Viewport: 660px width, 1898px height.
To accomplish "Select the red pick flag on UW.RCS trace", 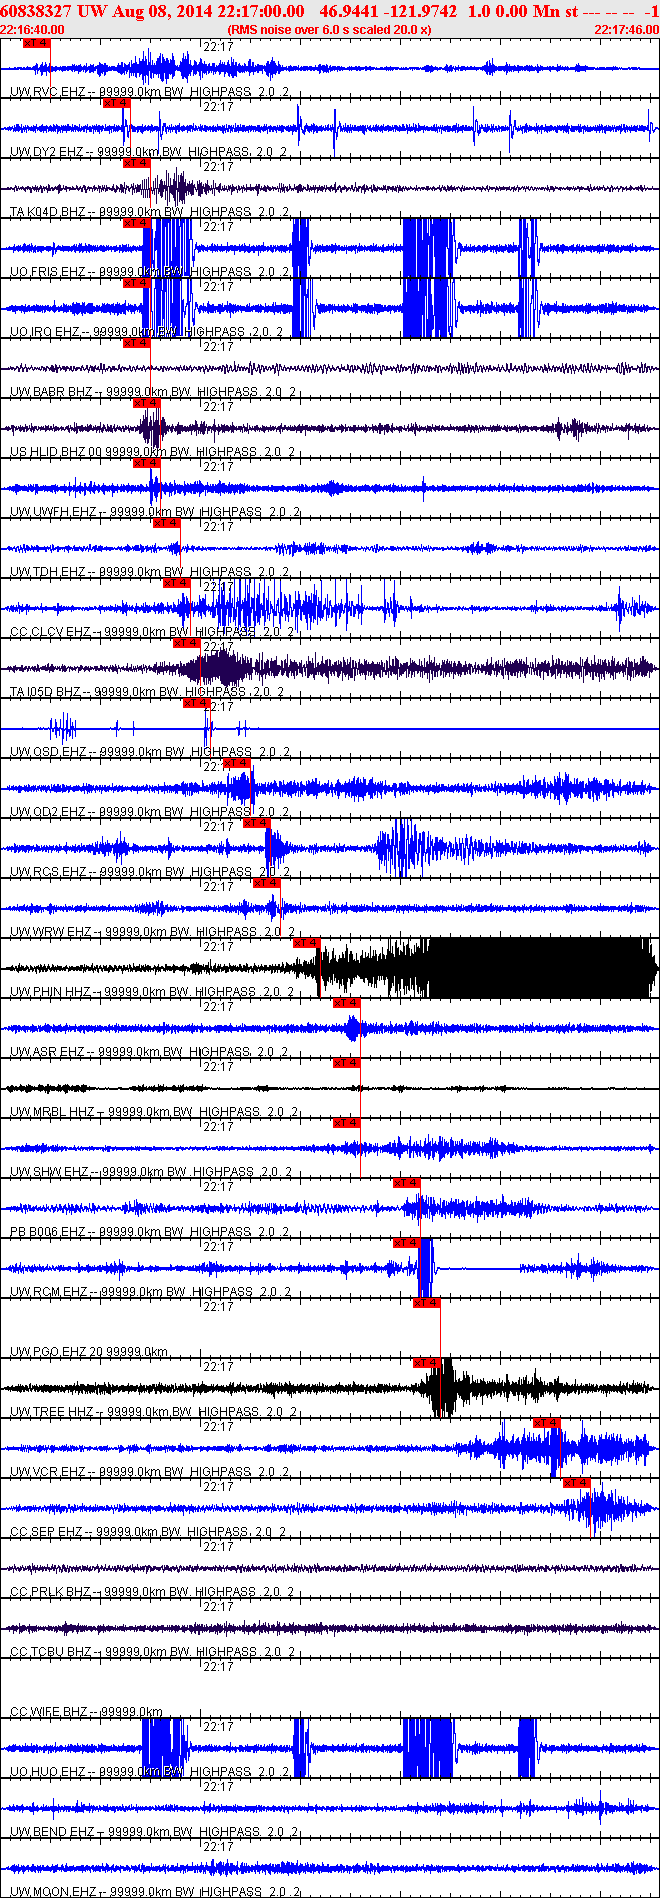I will click(256, 823).
